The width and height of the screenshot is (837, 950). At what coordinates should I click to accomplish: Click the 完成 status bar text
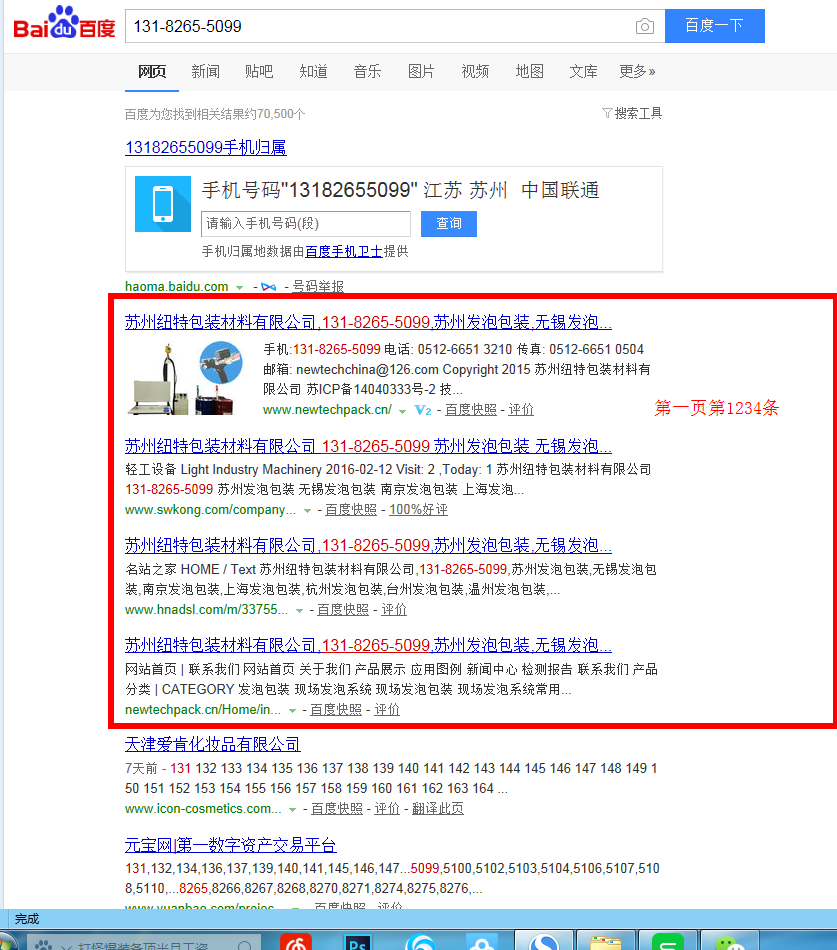point(27,919)
